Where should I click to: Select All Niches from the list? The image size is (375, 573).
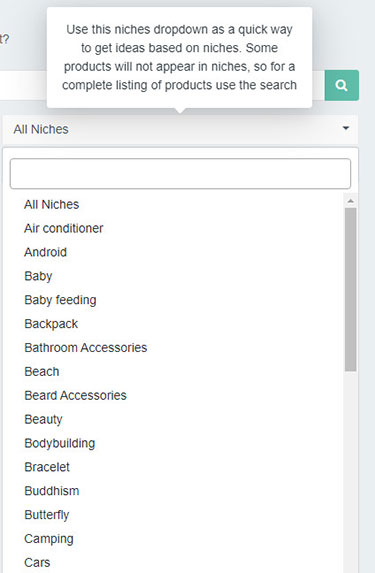[x=52, y=204]
